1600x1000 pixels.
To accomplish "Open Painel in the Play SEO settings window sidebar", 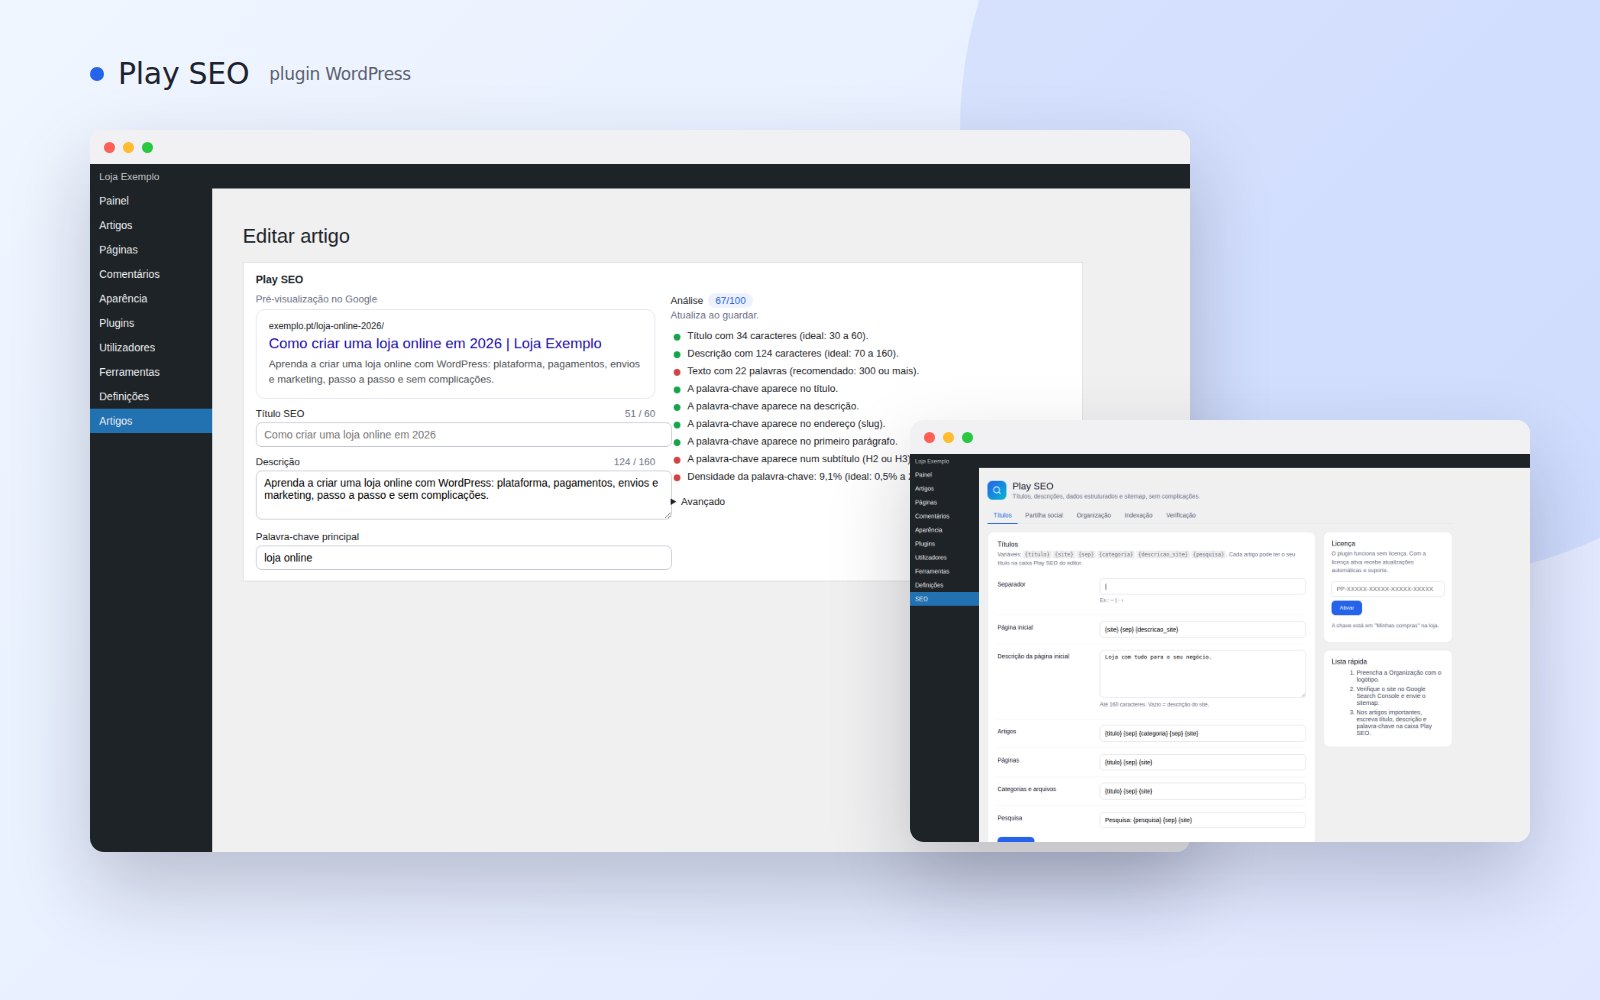I will pos(944,475).
